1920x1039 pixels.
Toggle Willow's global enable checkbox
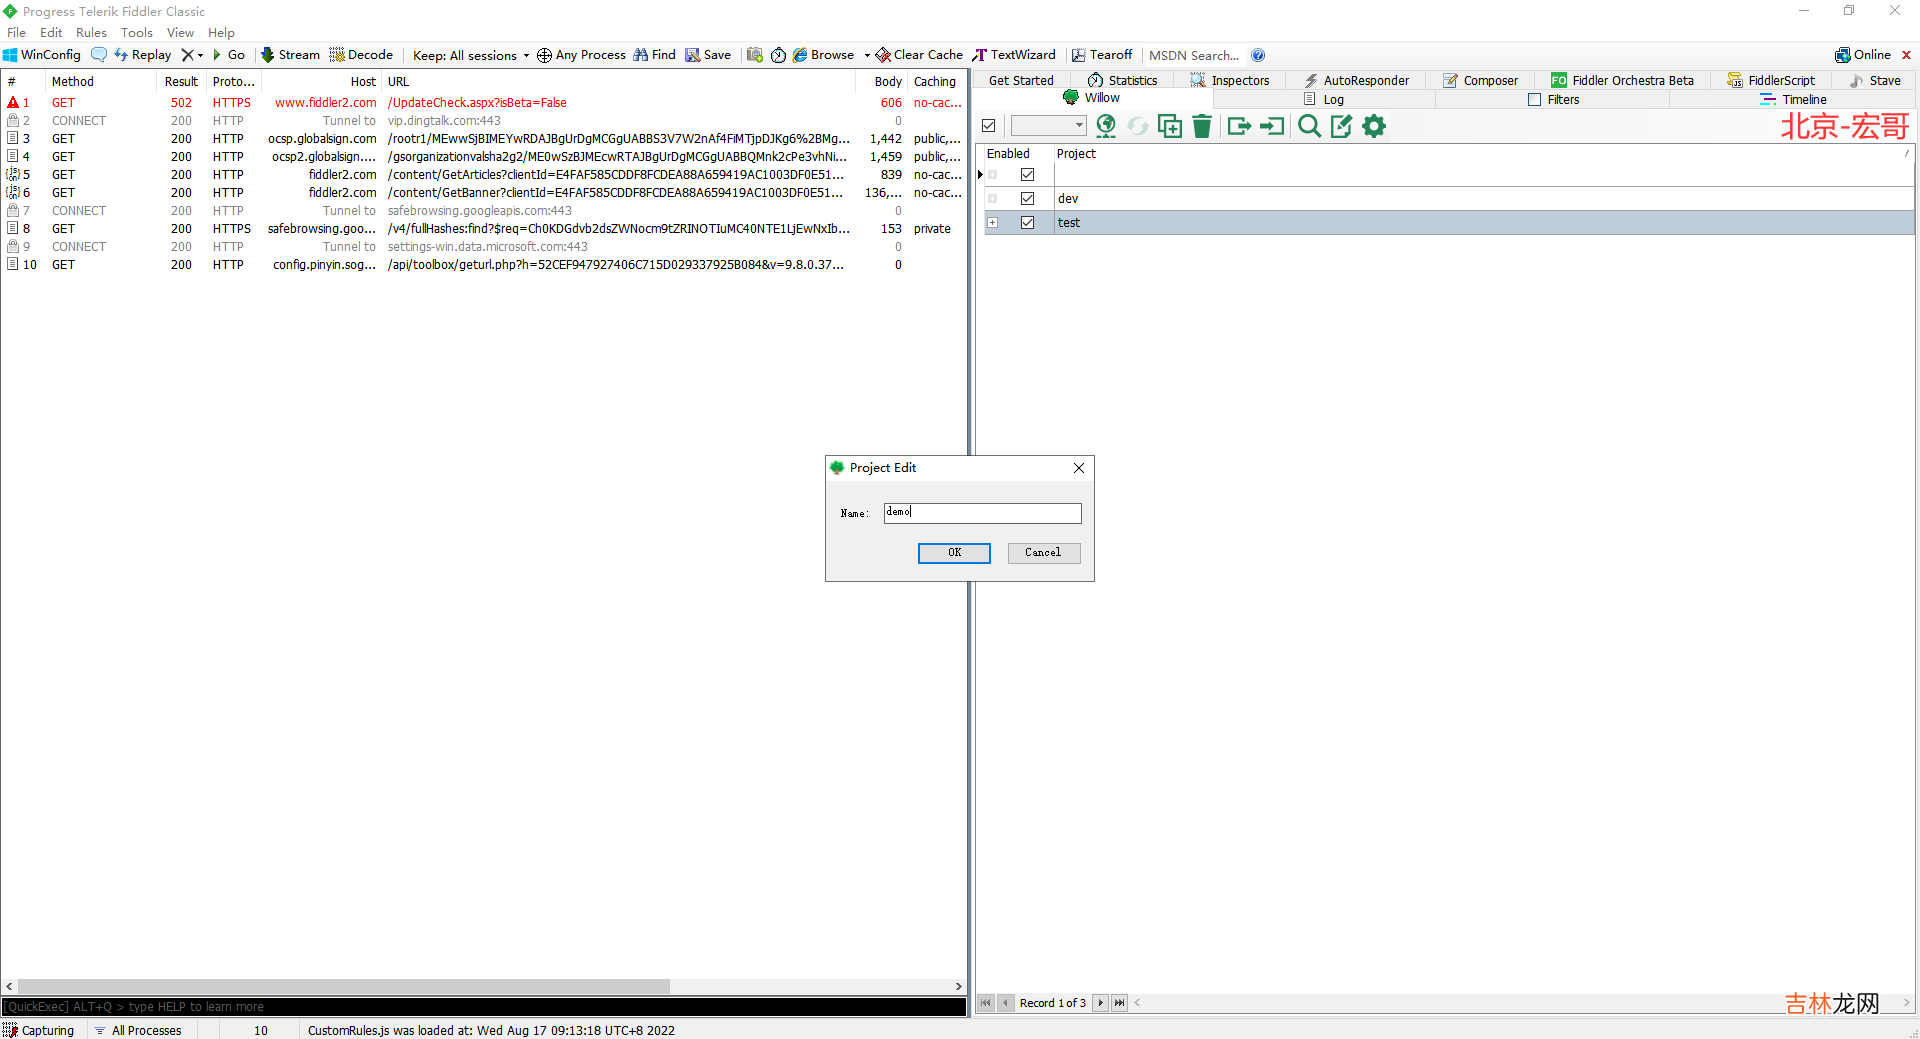tap(989, 126)
